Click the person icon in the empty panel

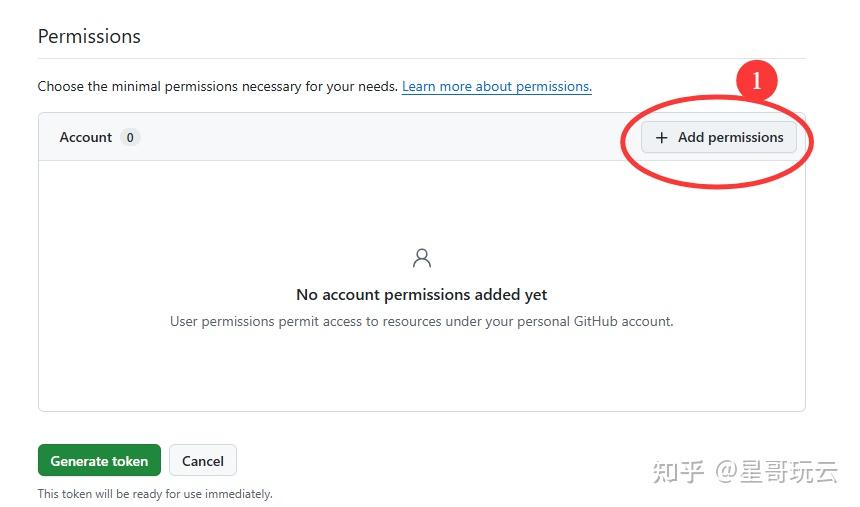(x=422, y=259)
